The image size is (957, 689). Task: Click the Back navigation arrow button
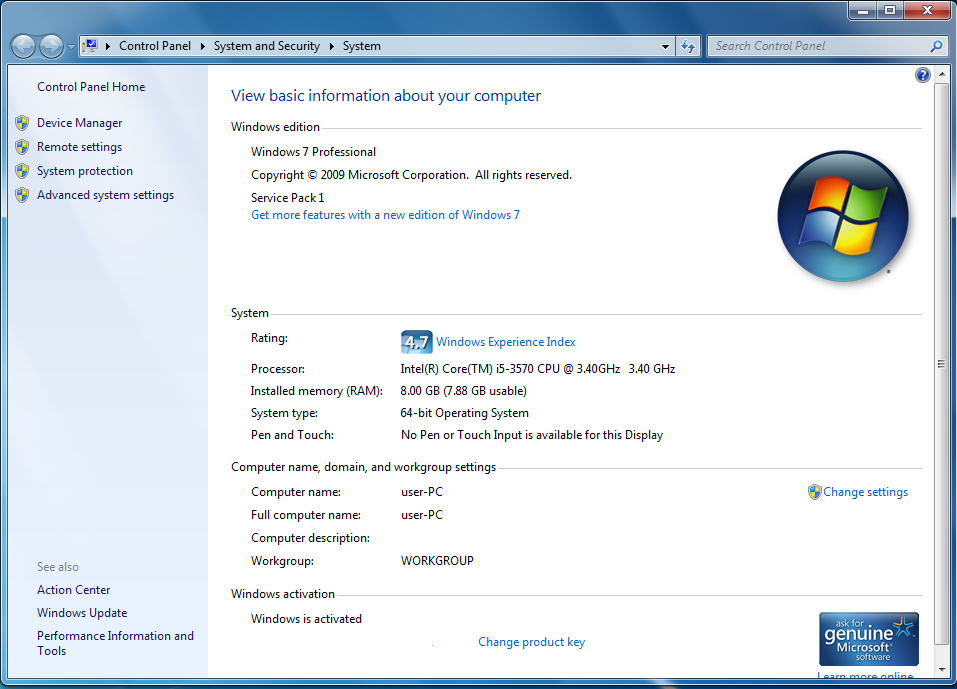click(x=24, y=46)
